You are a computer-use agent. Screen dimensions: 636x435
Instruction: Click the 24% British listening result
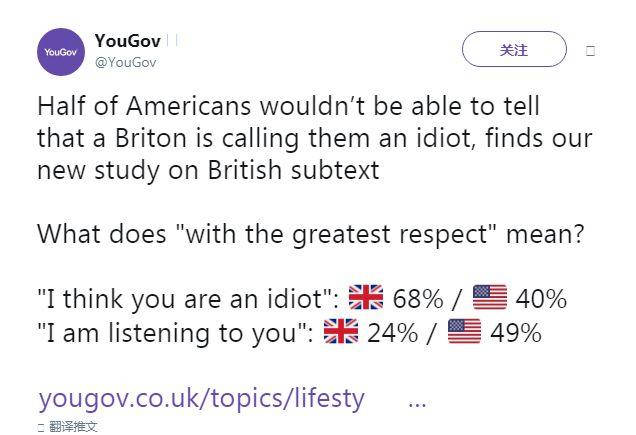coord(392,332)
